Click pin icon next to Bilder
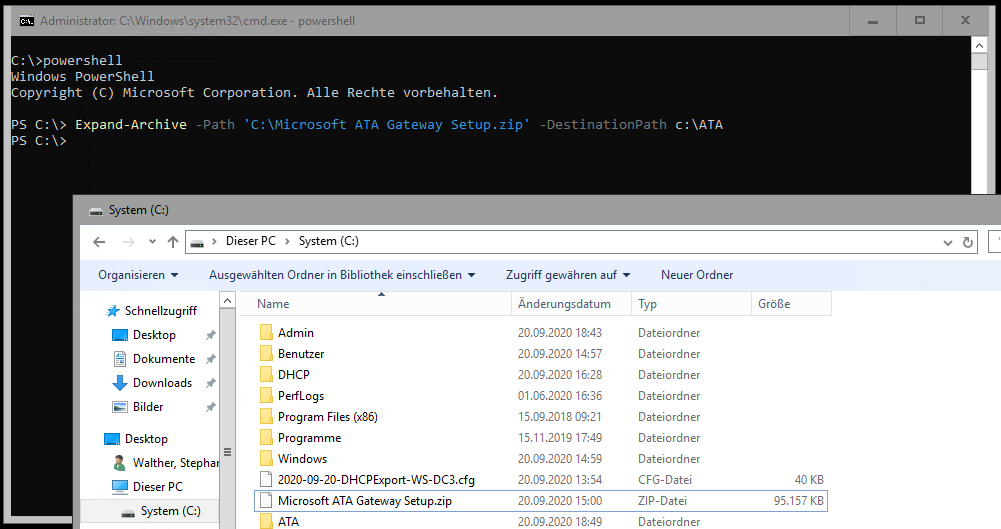The width and height of the screenshot is (1001, 529). pyautogui.click(x=210, y=407)
